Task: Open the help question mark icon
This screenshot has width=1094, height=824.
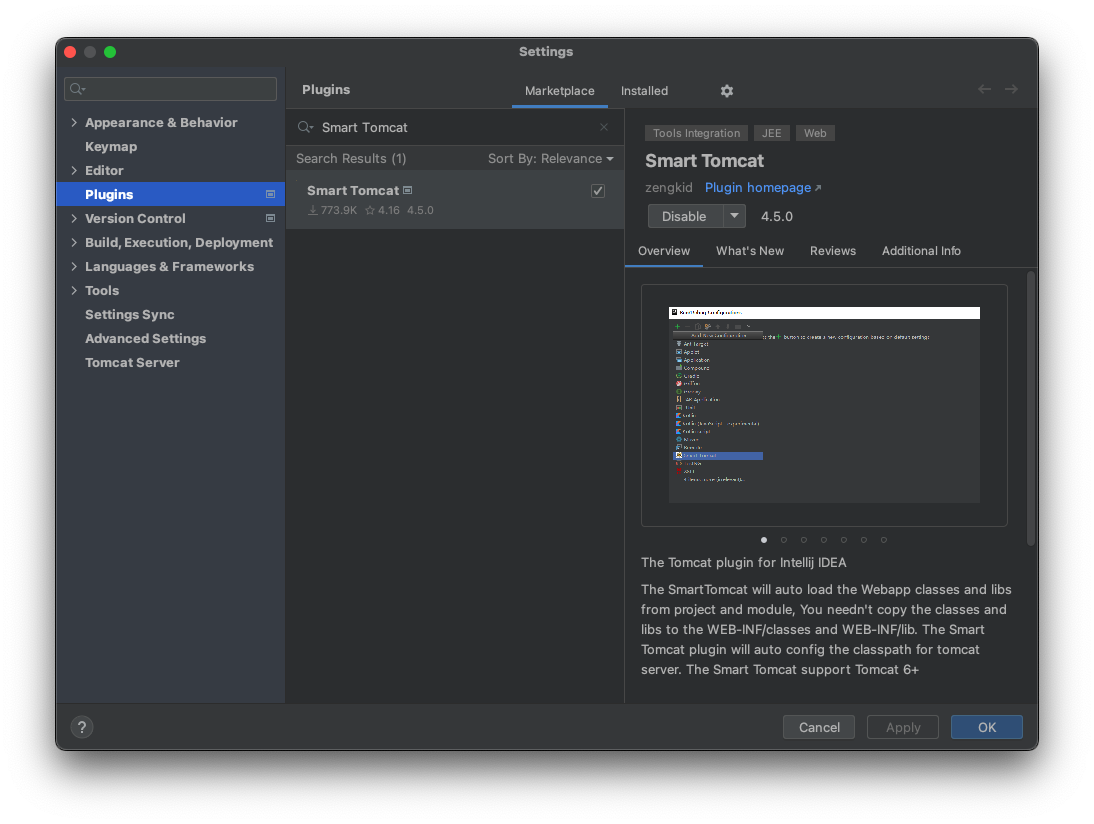Action: point(81,727)
